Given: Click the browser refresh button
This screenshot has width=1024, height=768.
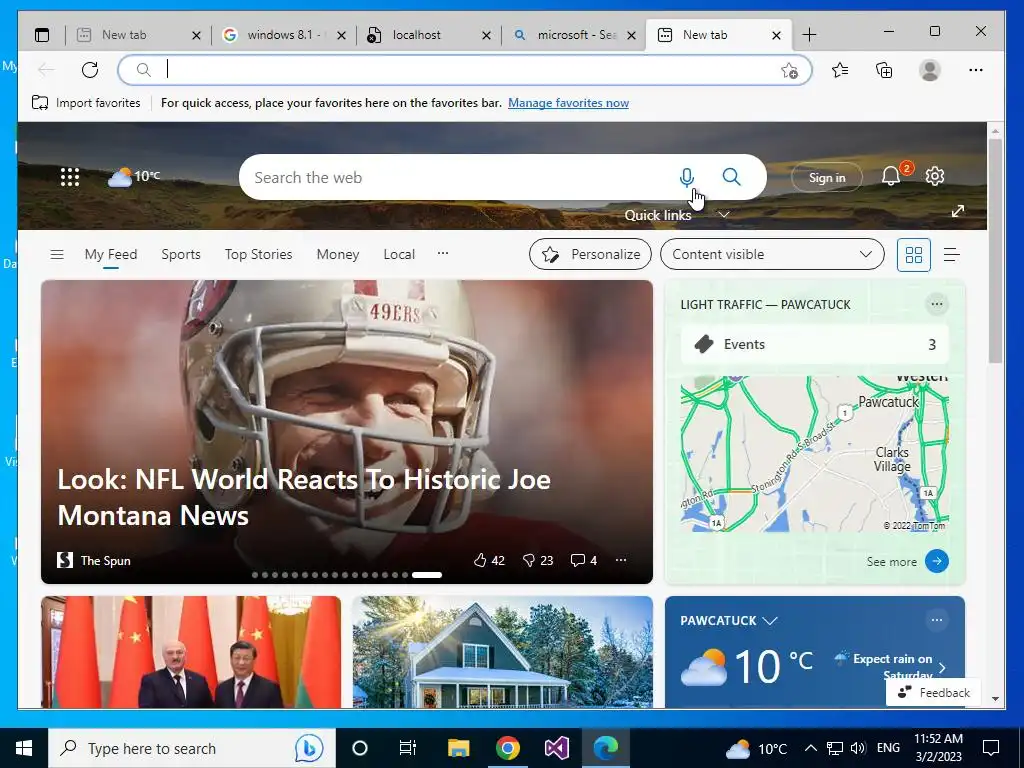Looking at the screenshot, I should coord(89,70).
